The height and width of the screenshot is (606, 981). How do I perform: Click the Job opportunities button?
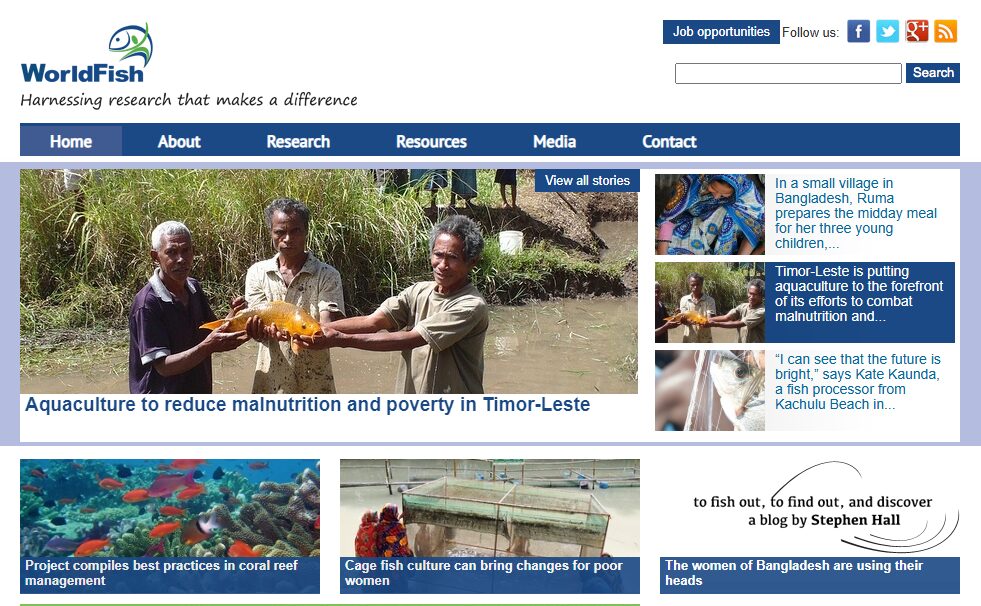click(x=721, y=32)
